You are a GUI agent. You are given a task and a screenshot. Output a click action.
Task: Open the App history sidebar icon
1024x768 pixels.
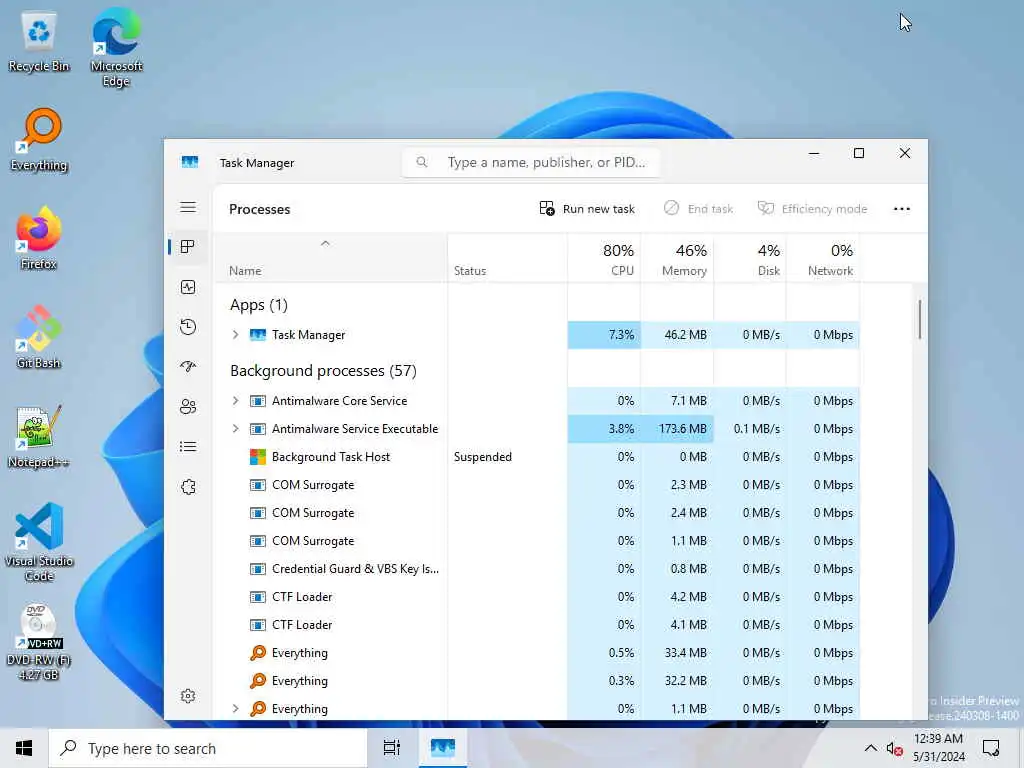coord(188,327)
